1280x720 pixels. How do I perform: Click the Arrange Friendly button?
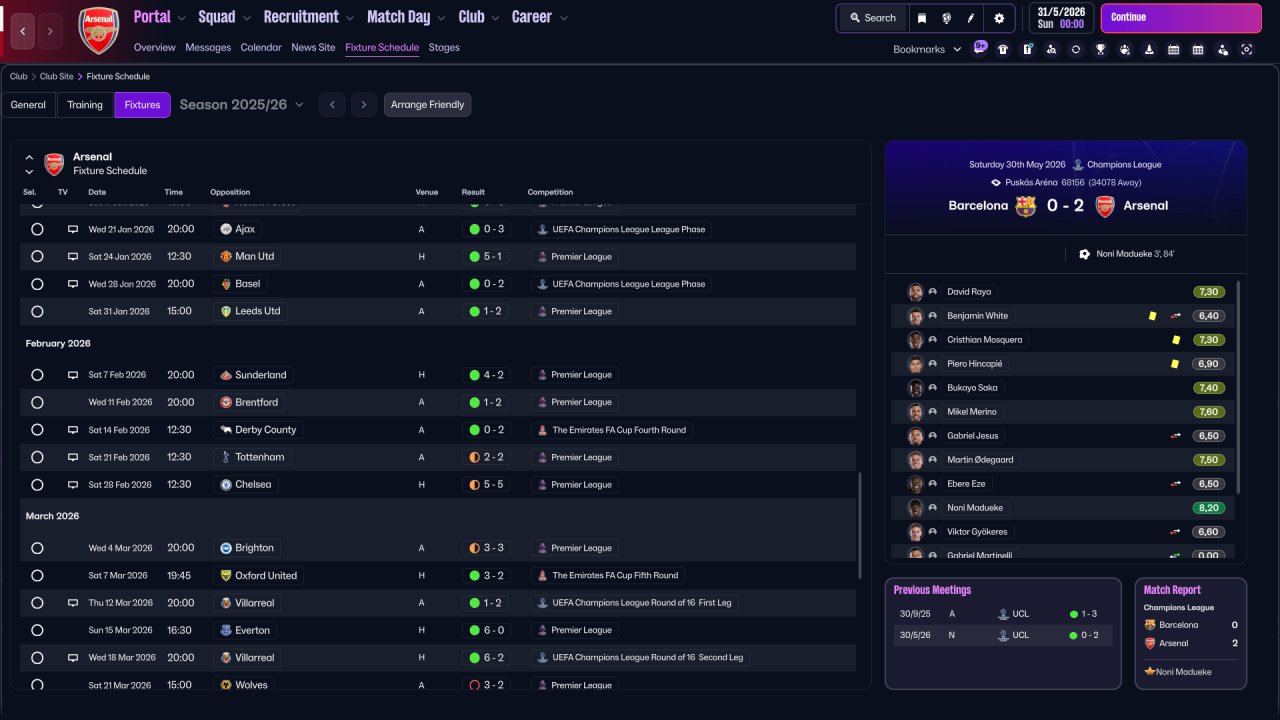[427, 105]
